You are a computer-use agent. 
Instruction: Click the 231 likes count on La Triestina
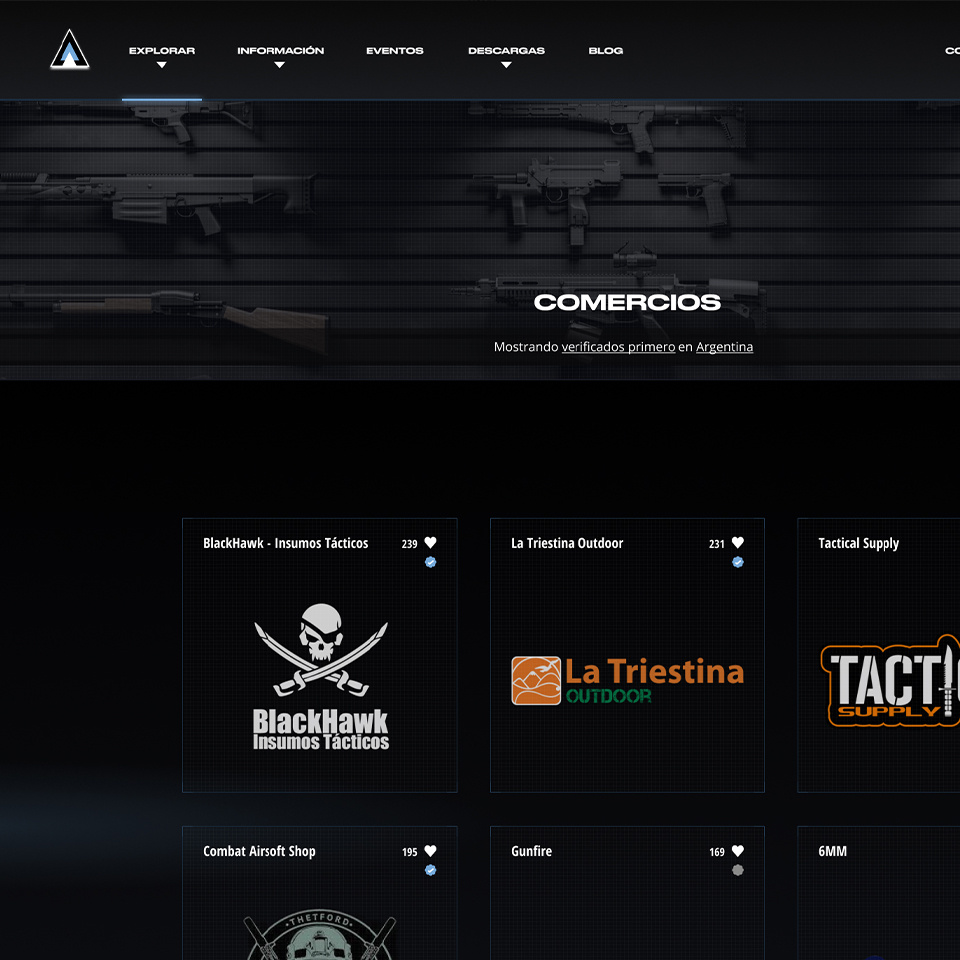(717, 544)
